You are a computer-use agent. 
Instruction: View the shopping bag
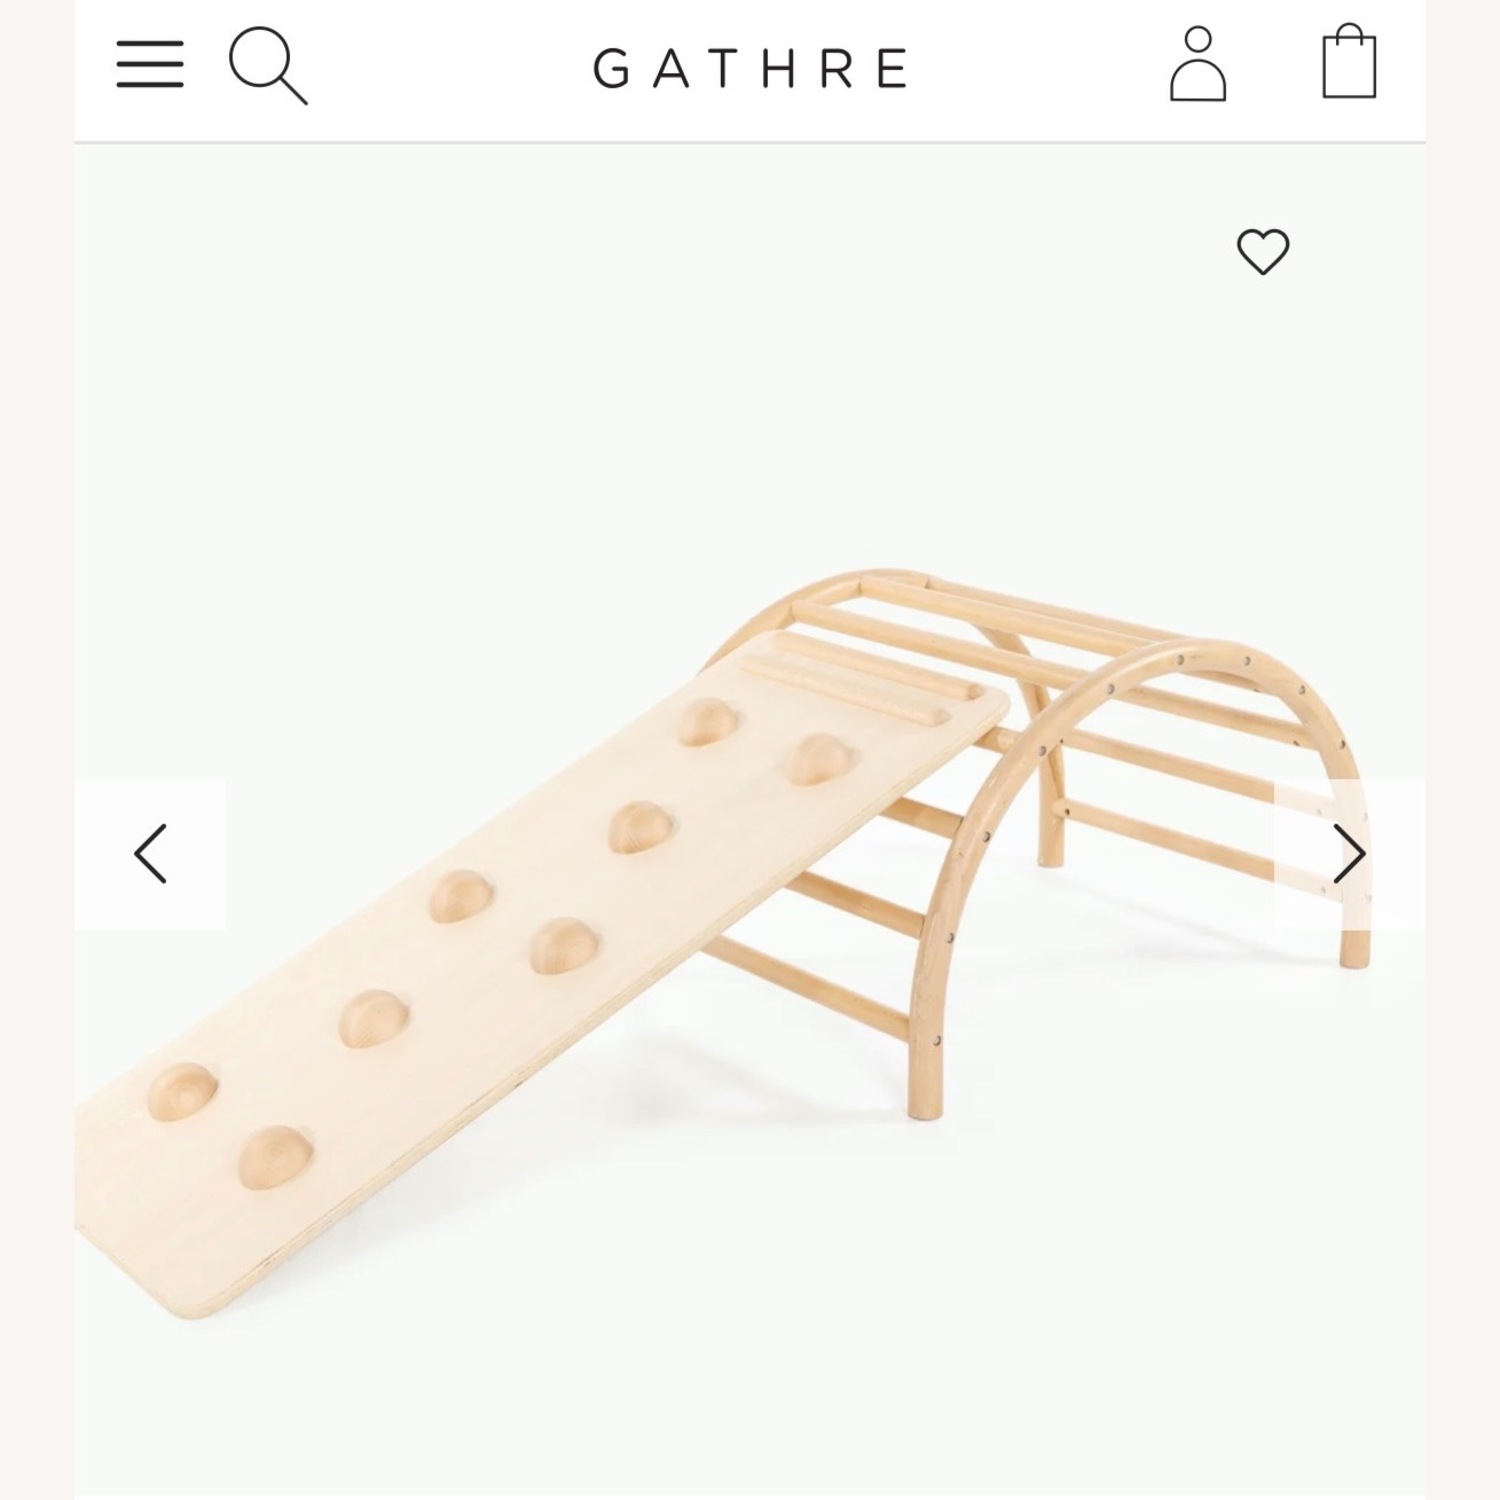(1349, 62)
